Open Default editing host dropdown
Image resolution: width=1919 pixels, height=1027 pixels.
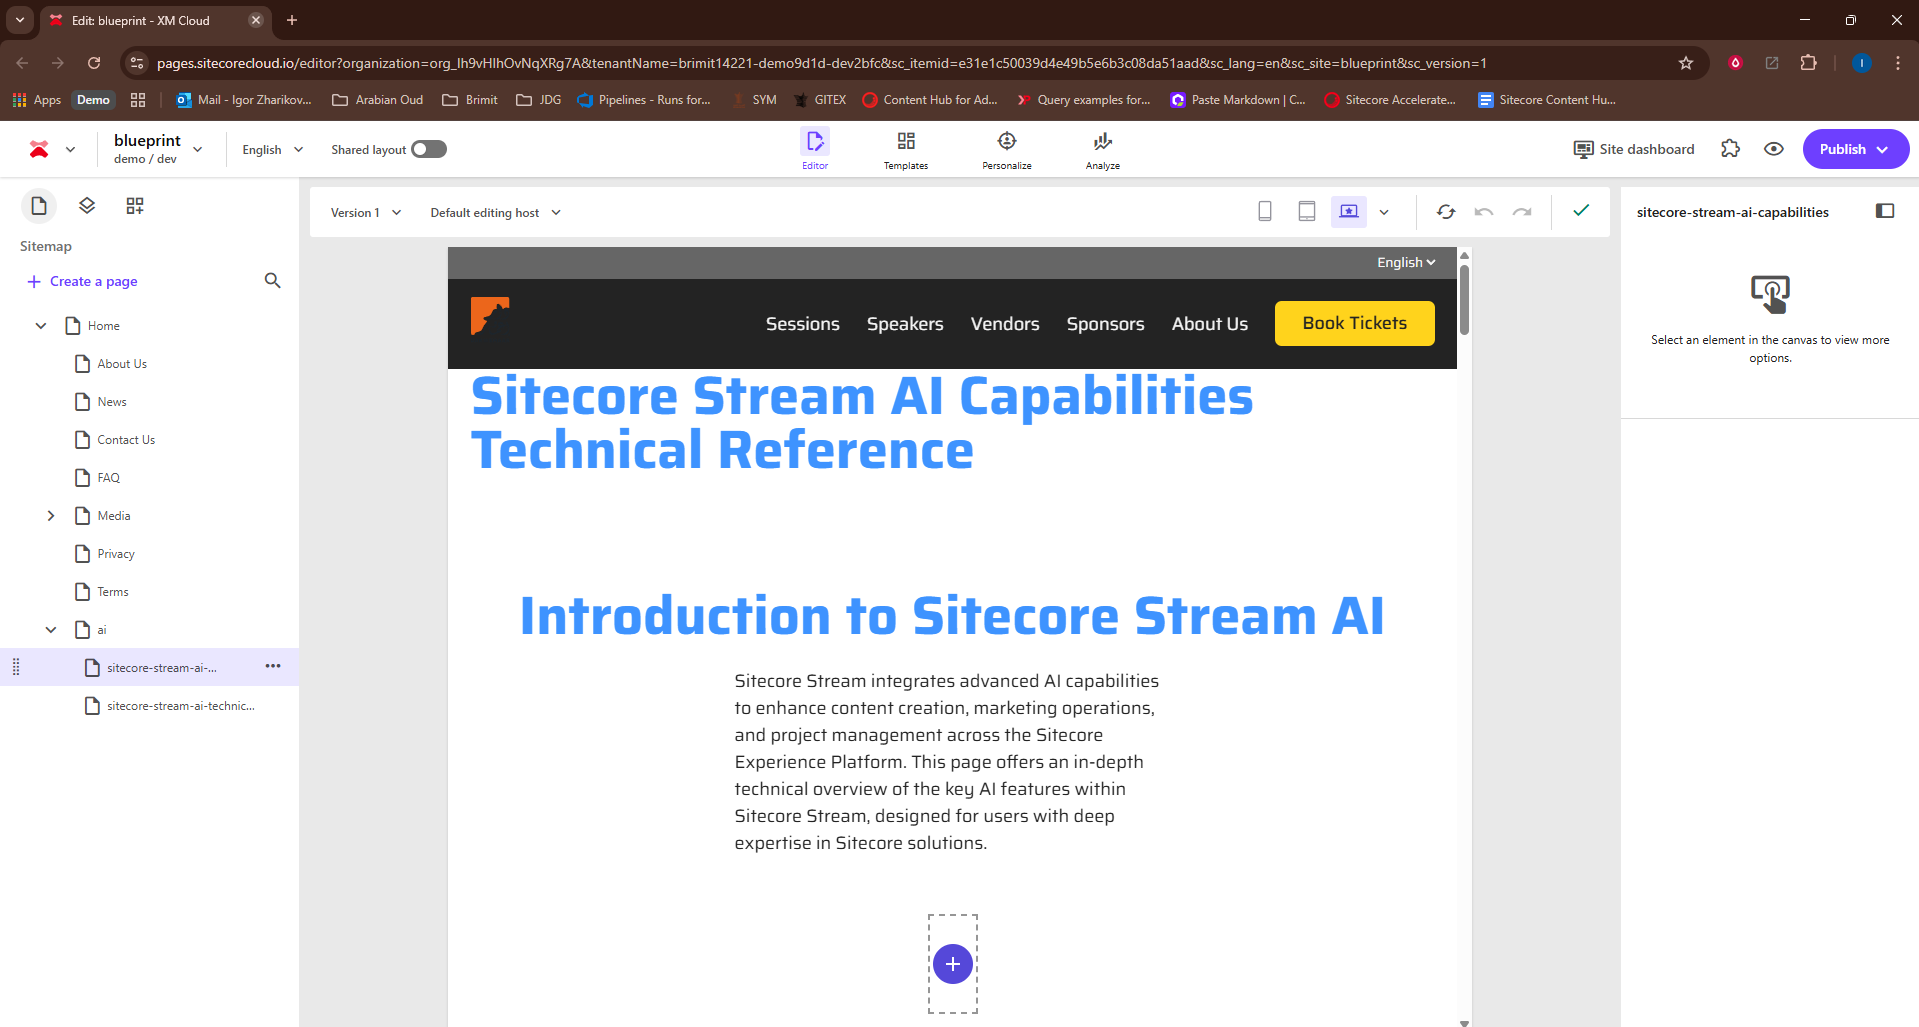[x=496, y=212]
